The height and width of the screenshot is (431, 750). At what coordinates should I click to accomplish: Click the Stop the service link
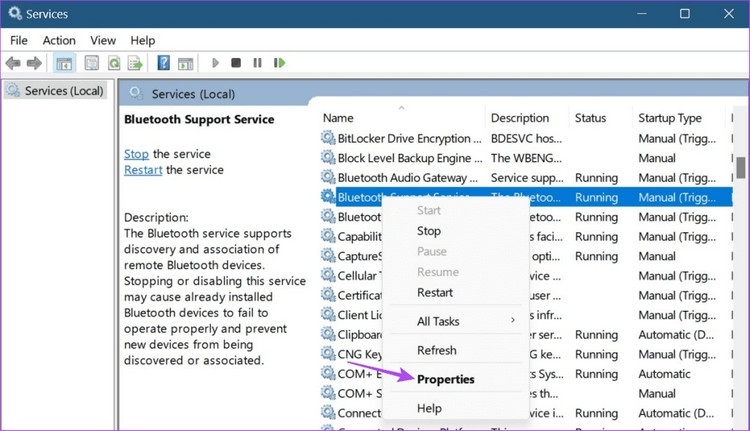tap(136, 154)
